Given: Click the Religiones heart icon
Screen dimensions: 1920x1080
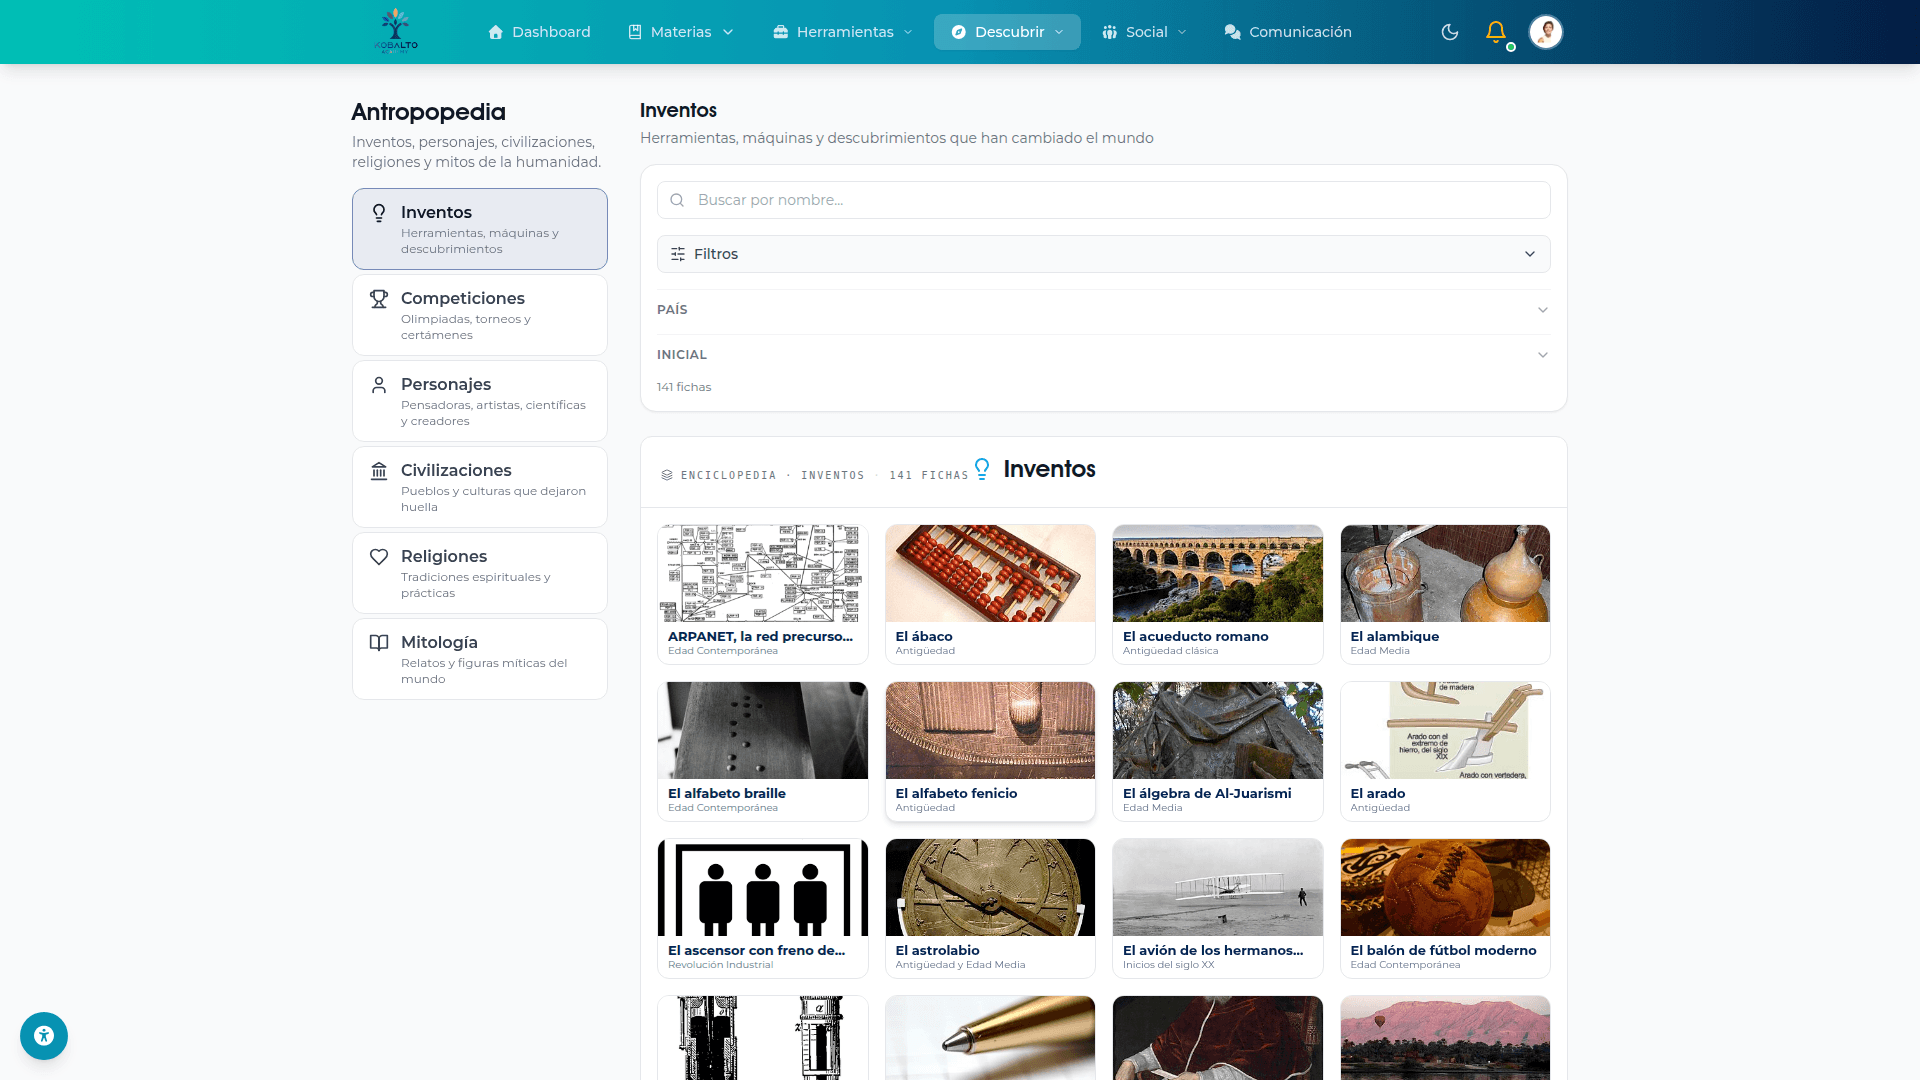Looking at the screenshot, I should (x=379, y=557).
